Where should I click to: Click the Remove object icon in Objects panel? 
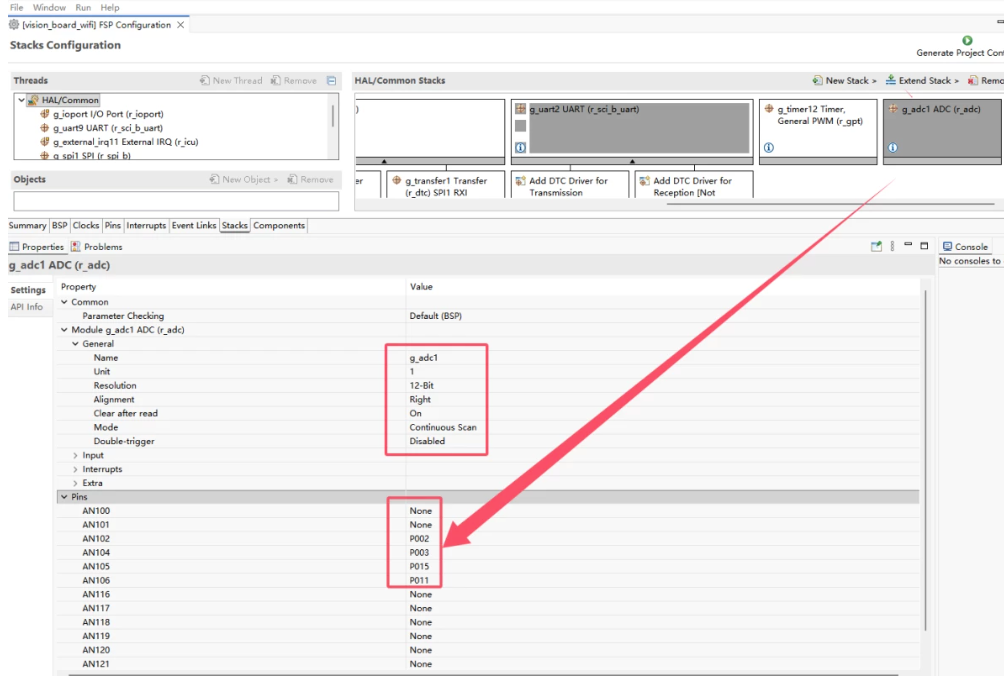click(293, 179)
